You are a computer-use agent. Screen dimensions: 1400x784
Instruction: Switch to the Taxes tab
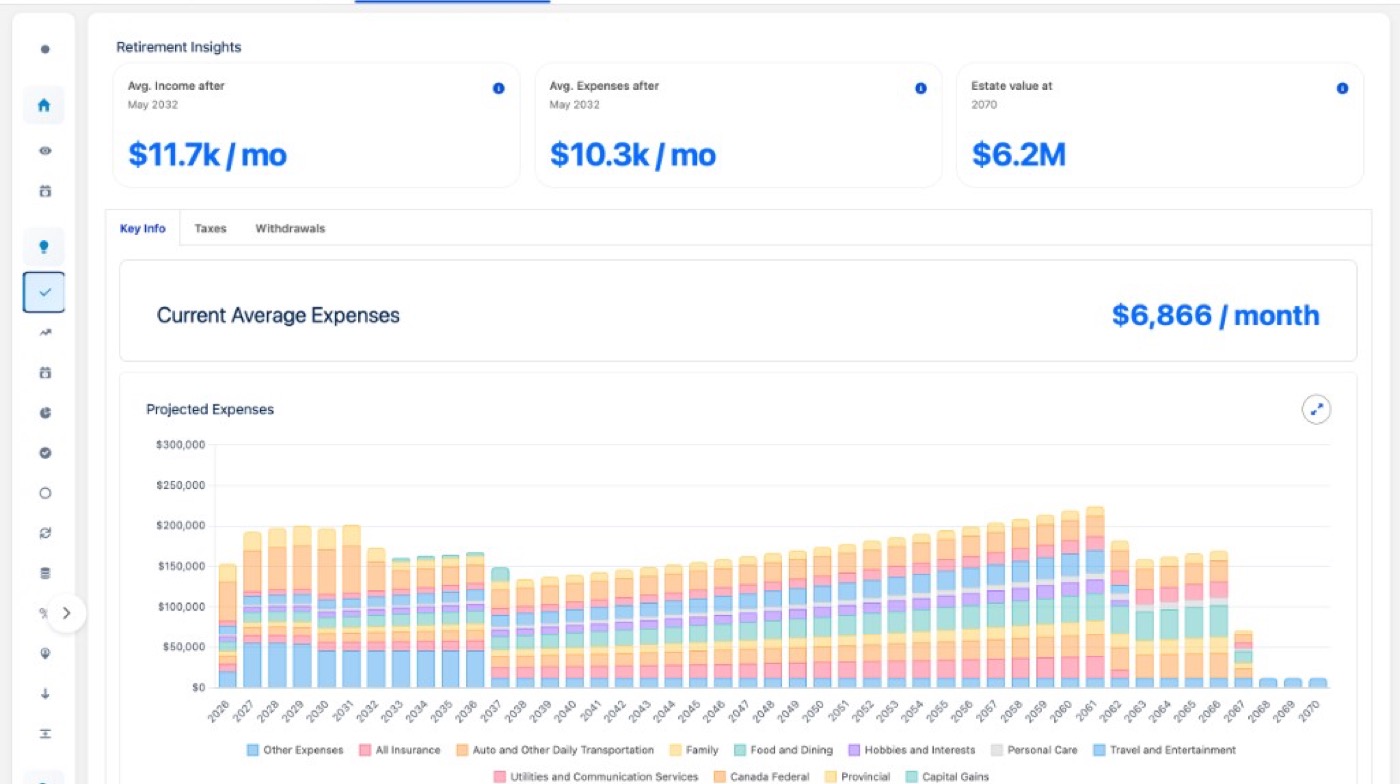tap(210, 228)
